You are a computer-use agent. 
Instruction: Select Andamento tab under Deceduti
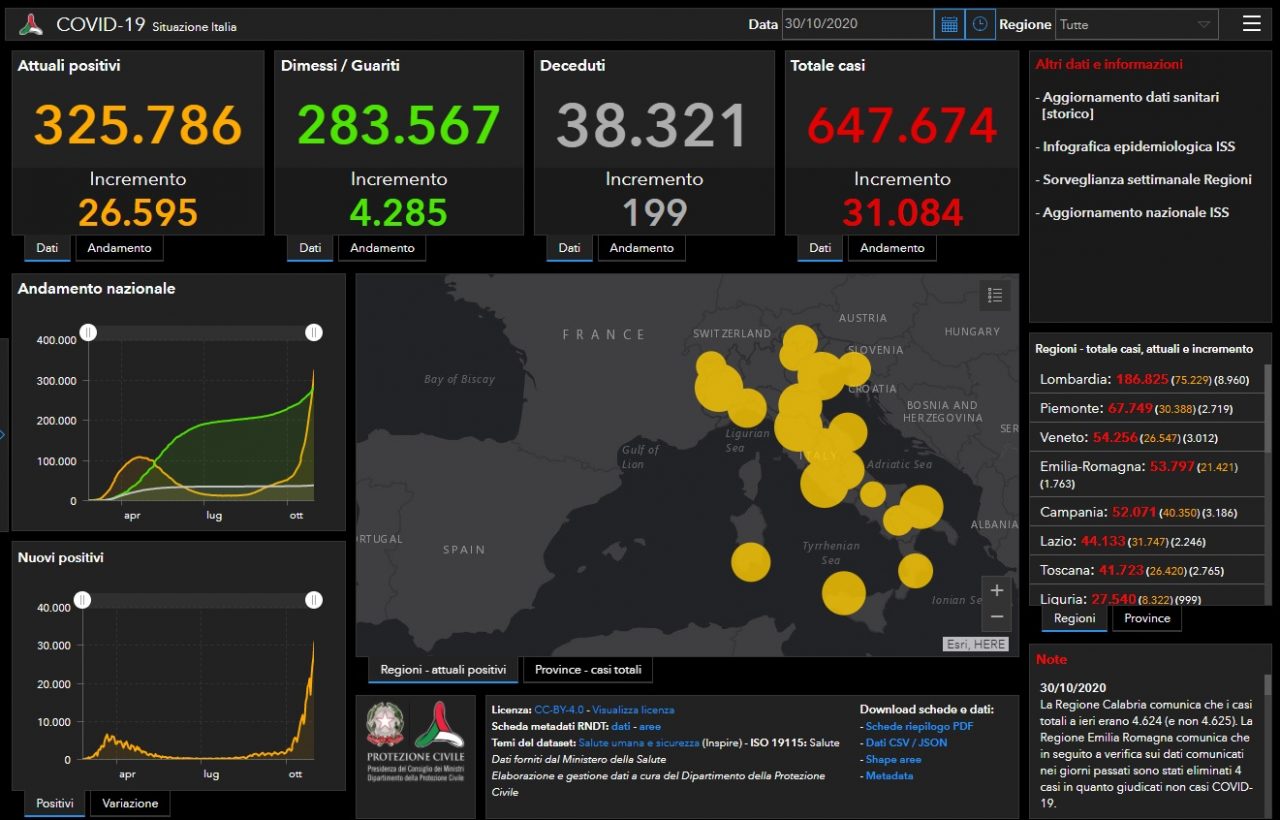click(x=641, y=248)
